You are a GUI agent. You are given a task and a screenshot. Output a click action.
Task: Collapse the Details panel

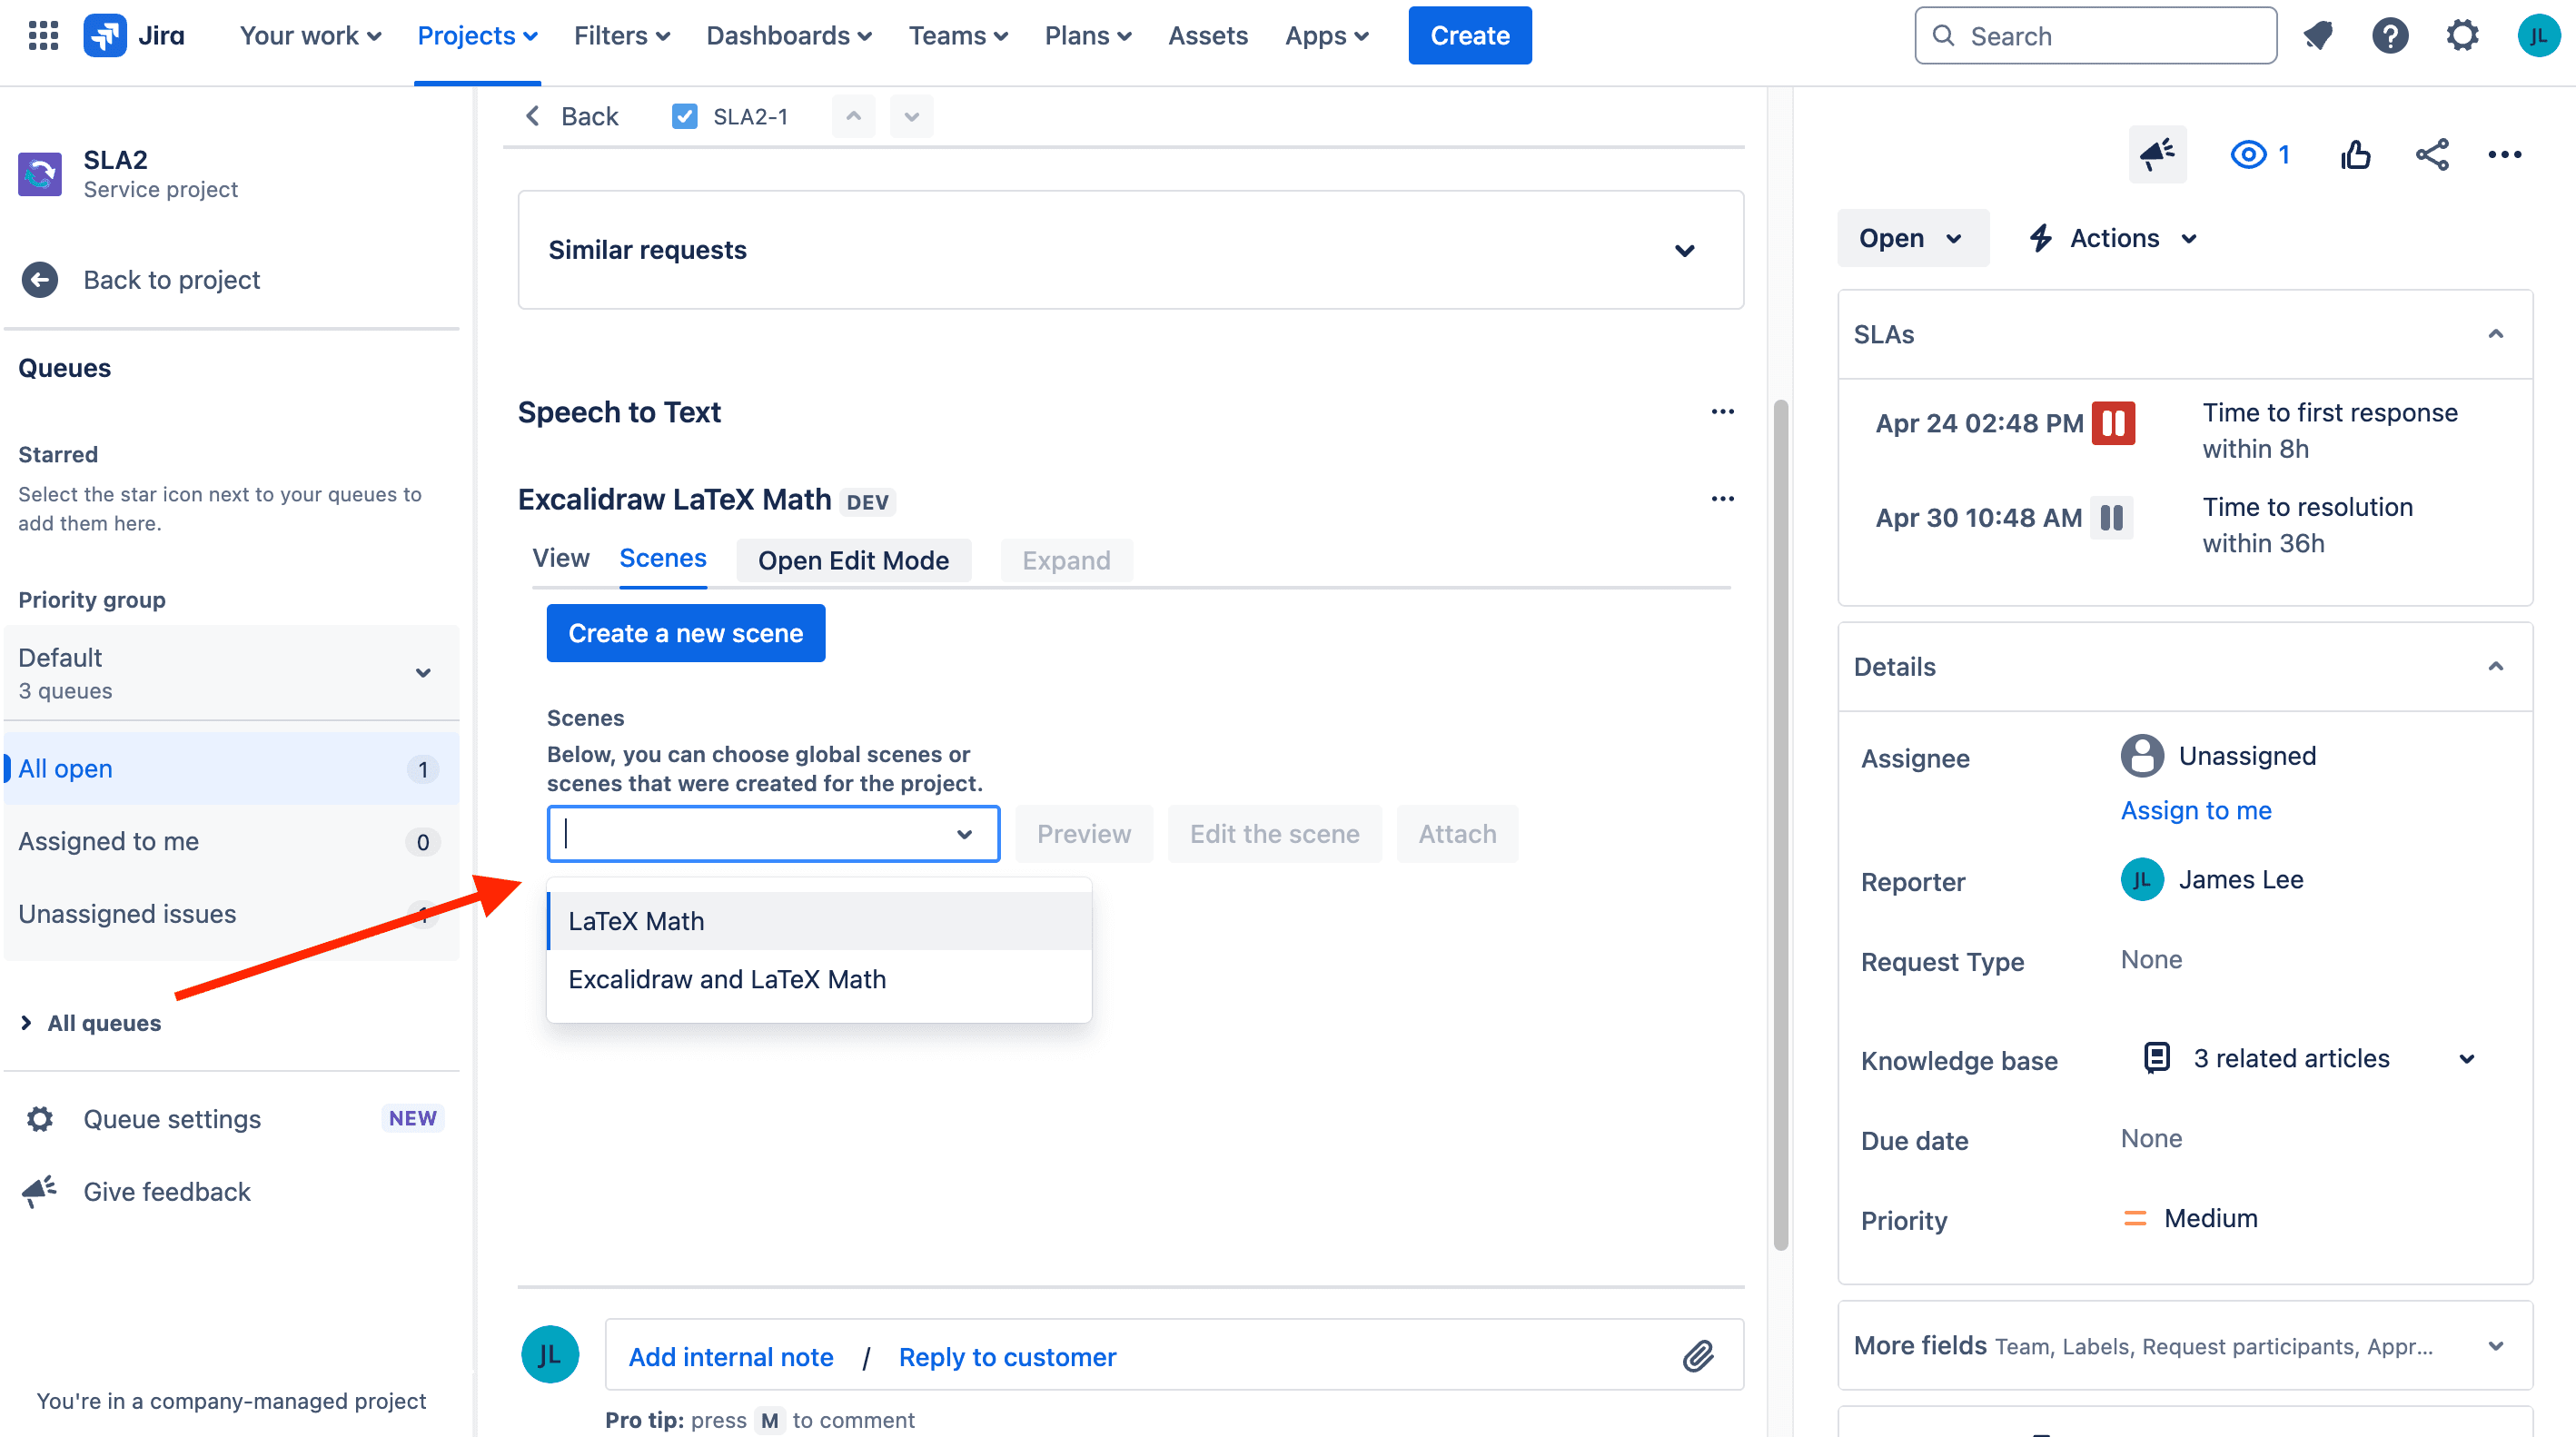[2495, 667]
